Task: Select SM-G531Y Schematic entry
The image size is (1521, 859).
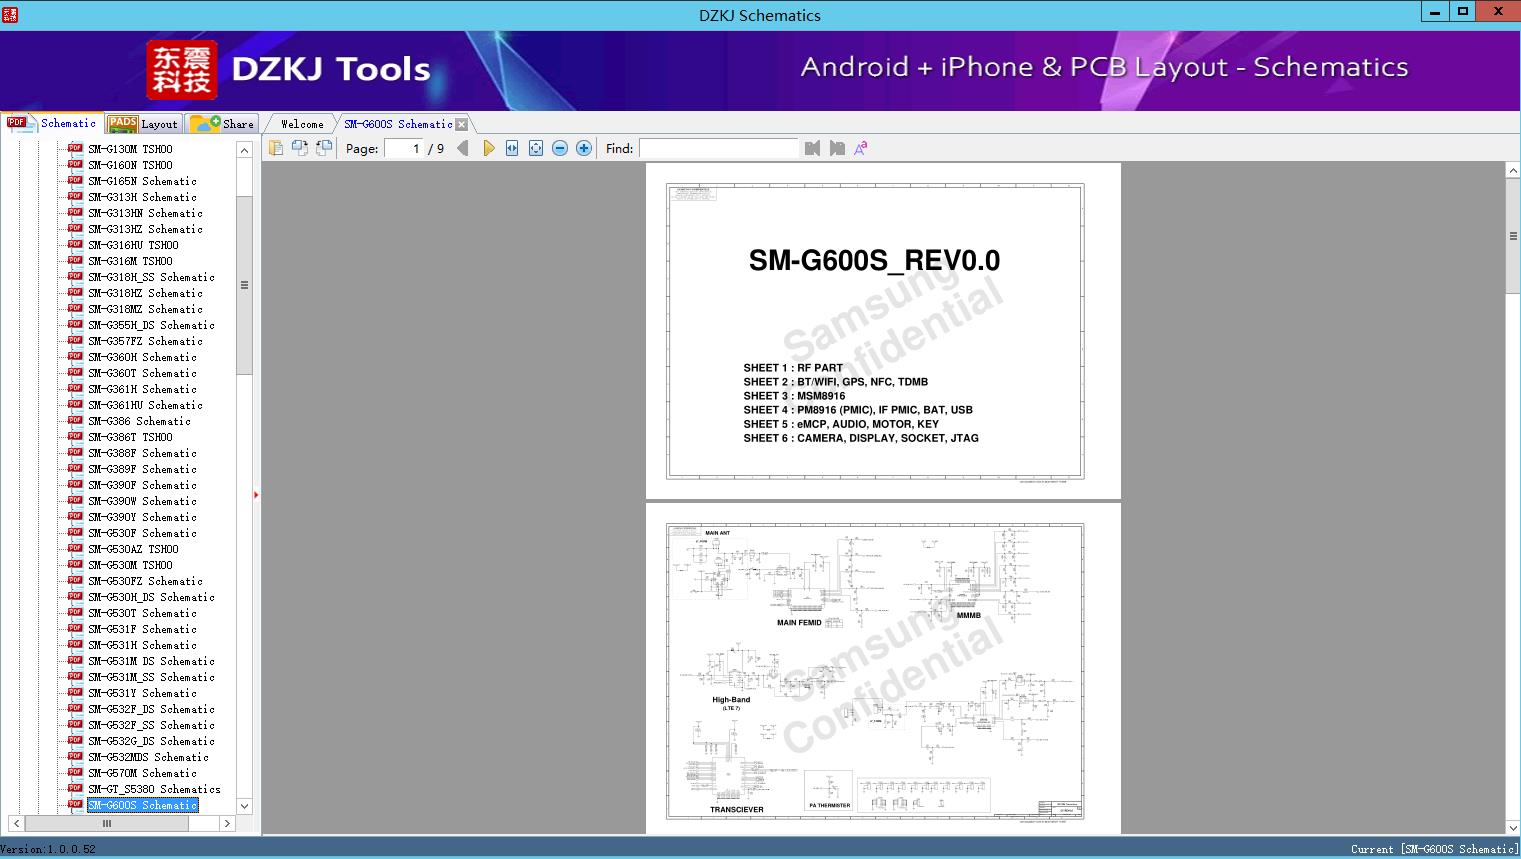Action: click(x=142, y=693)
